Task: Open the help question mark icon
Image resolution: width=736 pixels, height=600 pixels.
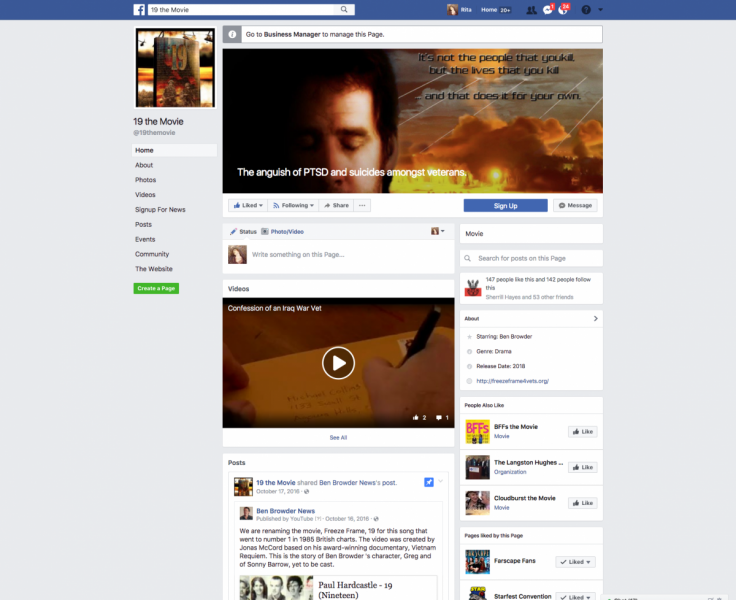Action: tap(586, 10)
